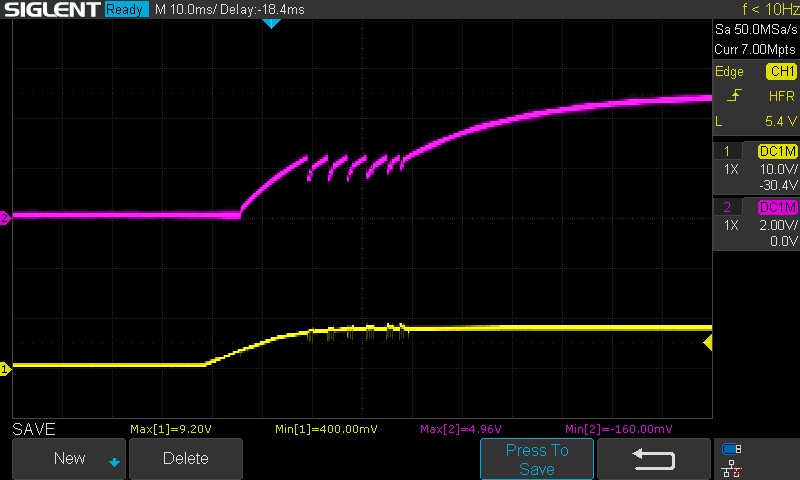The image size is (800, 480).
Task: Go back with the return arrow button
Action: tap(654, 459)
